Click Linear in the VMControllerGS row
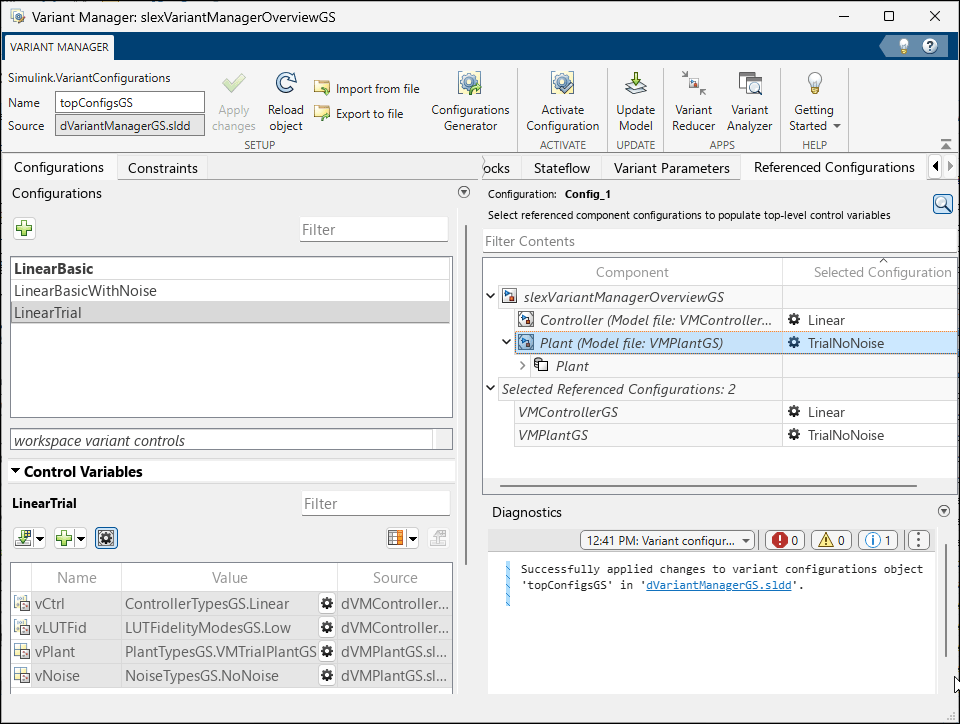 click(826, 412)
